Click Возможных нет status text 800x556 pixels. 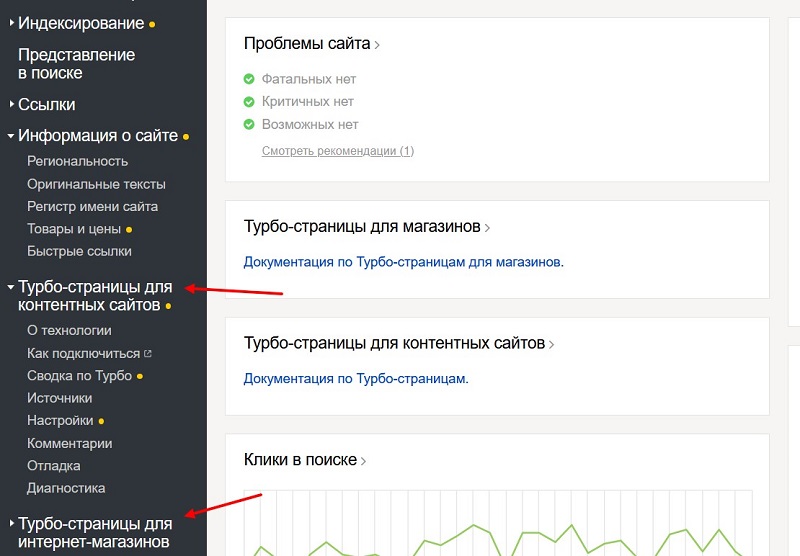pyautogui.click(x=310, y=124)
